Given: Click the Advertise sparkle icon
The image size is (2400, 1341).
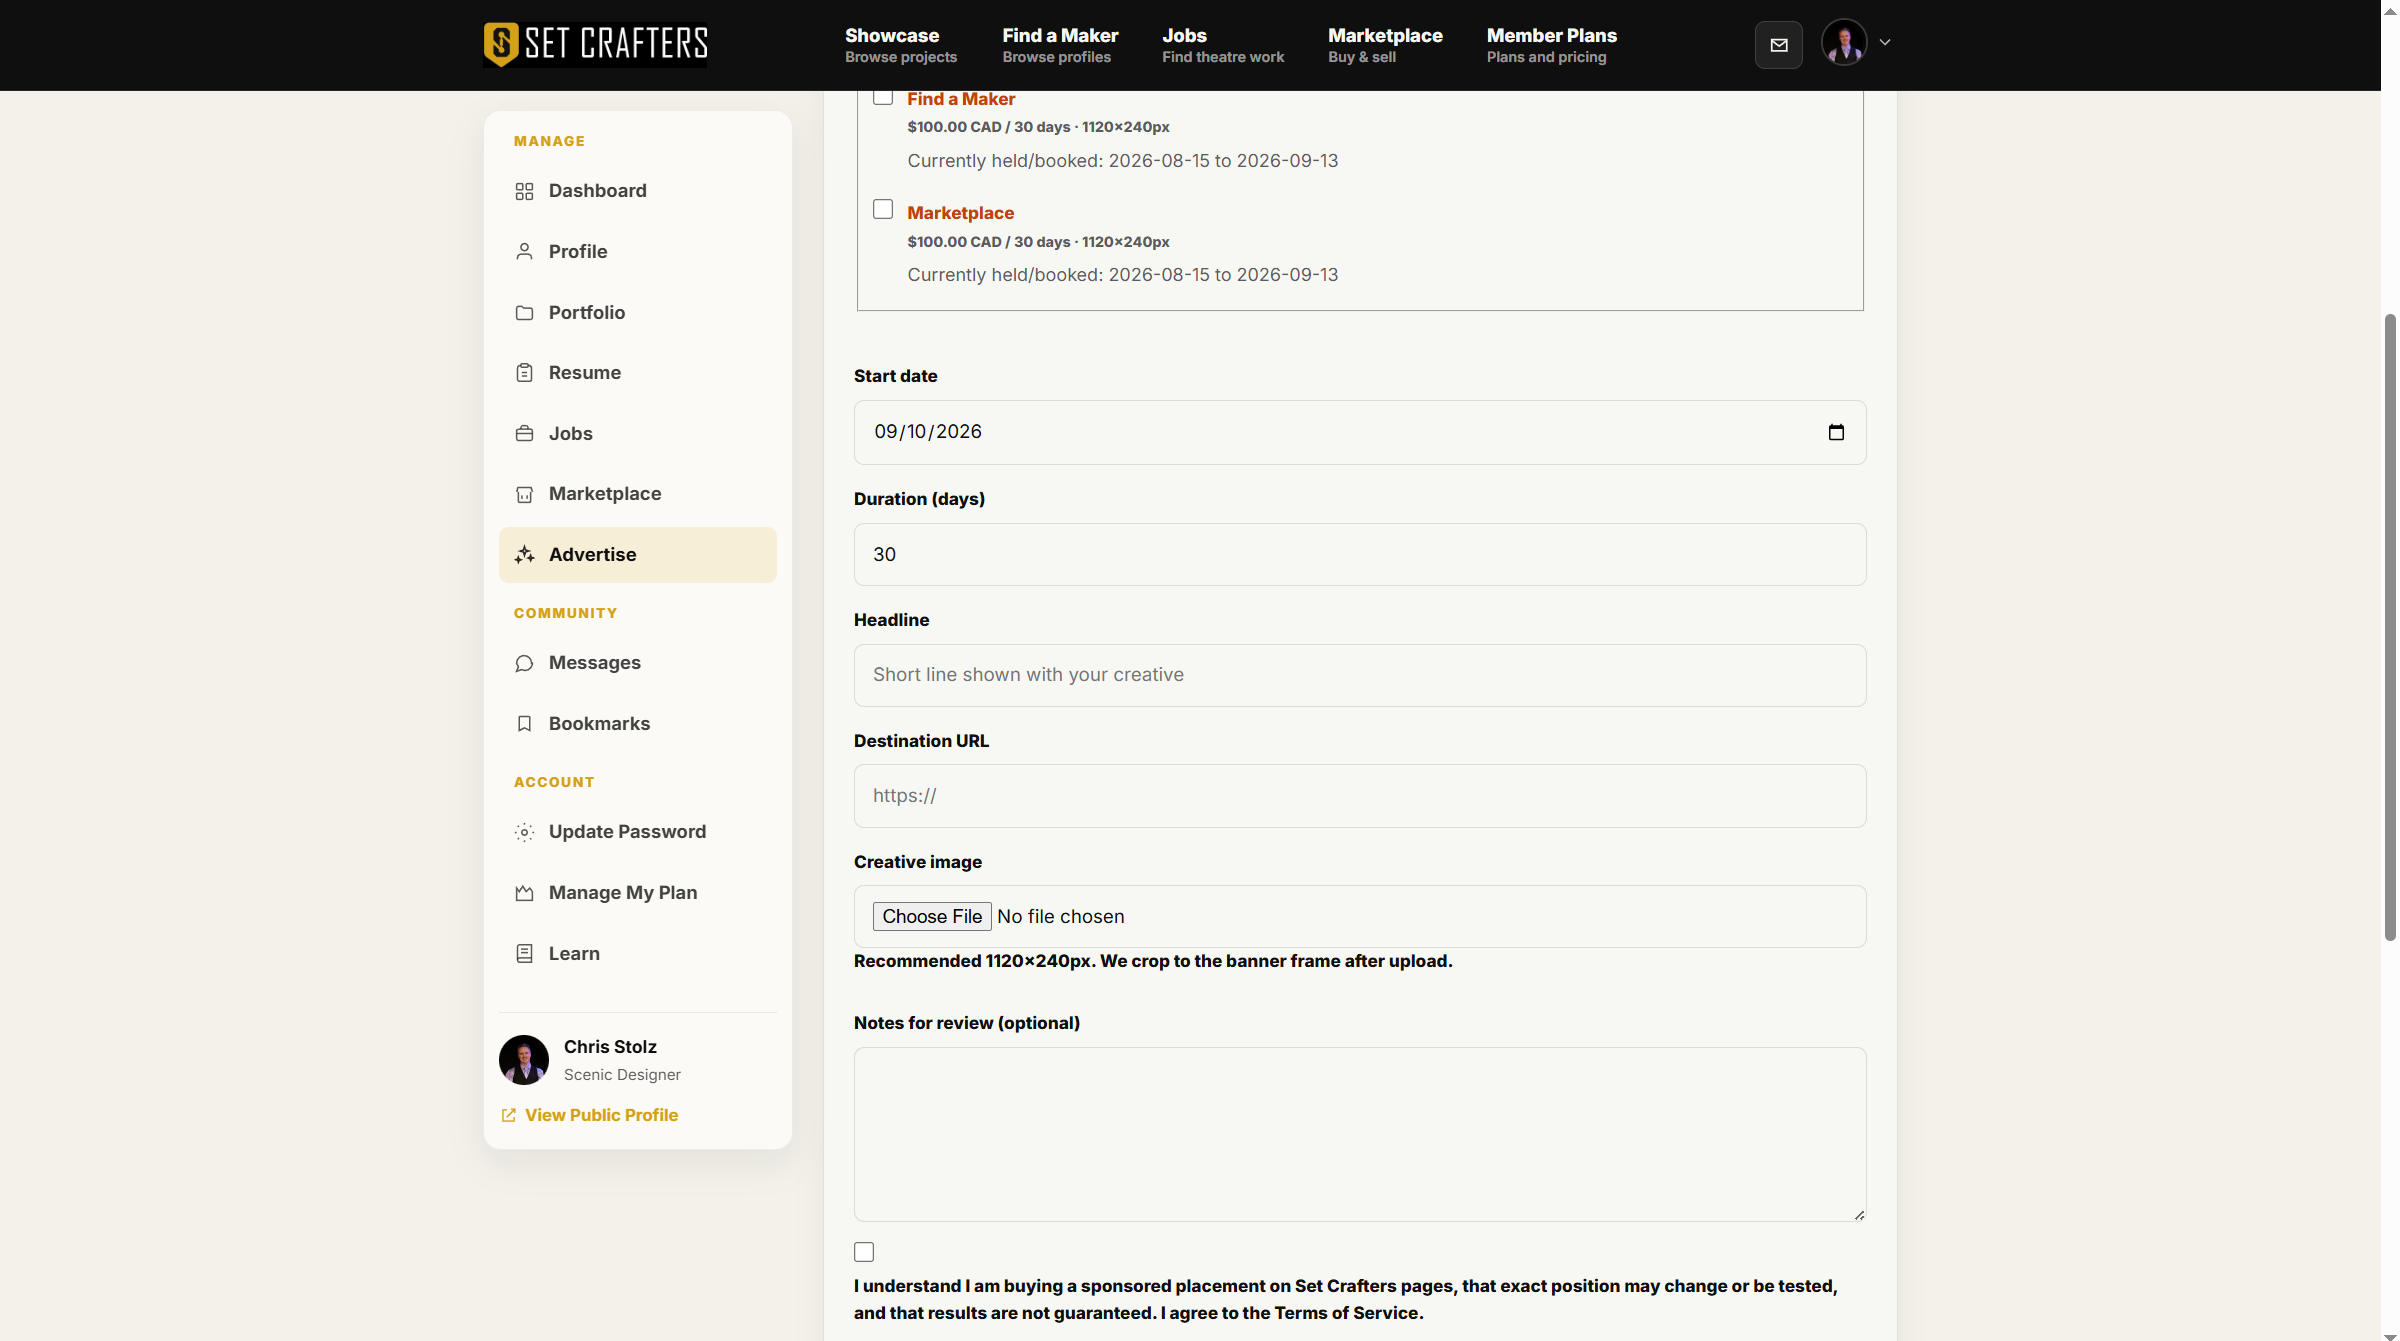Looking at the screenshot, I should [x=524, y=554].
